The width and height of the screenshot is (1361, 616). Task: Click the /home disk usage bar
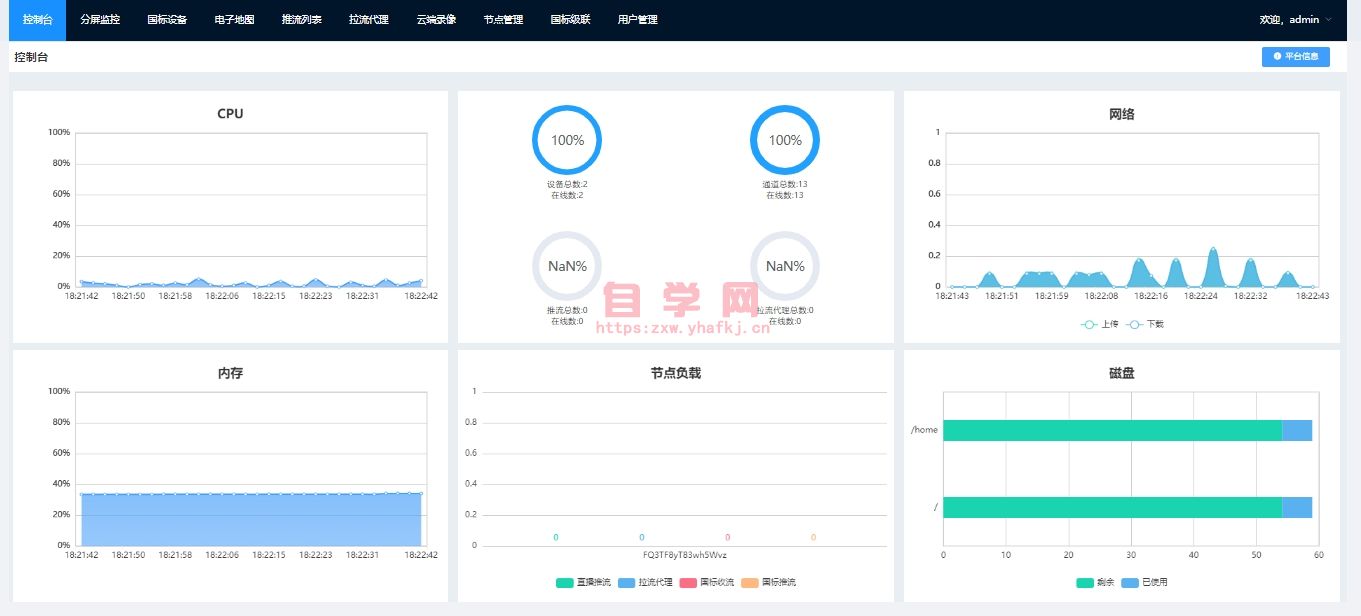pos(1112,430)
